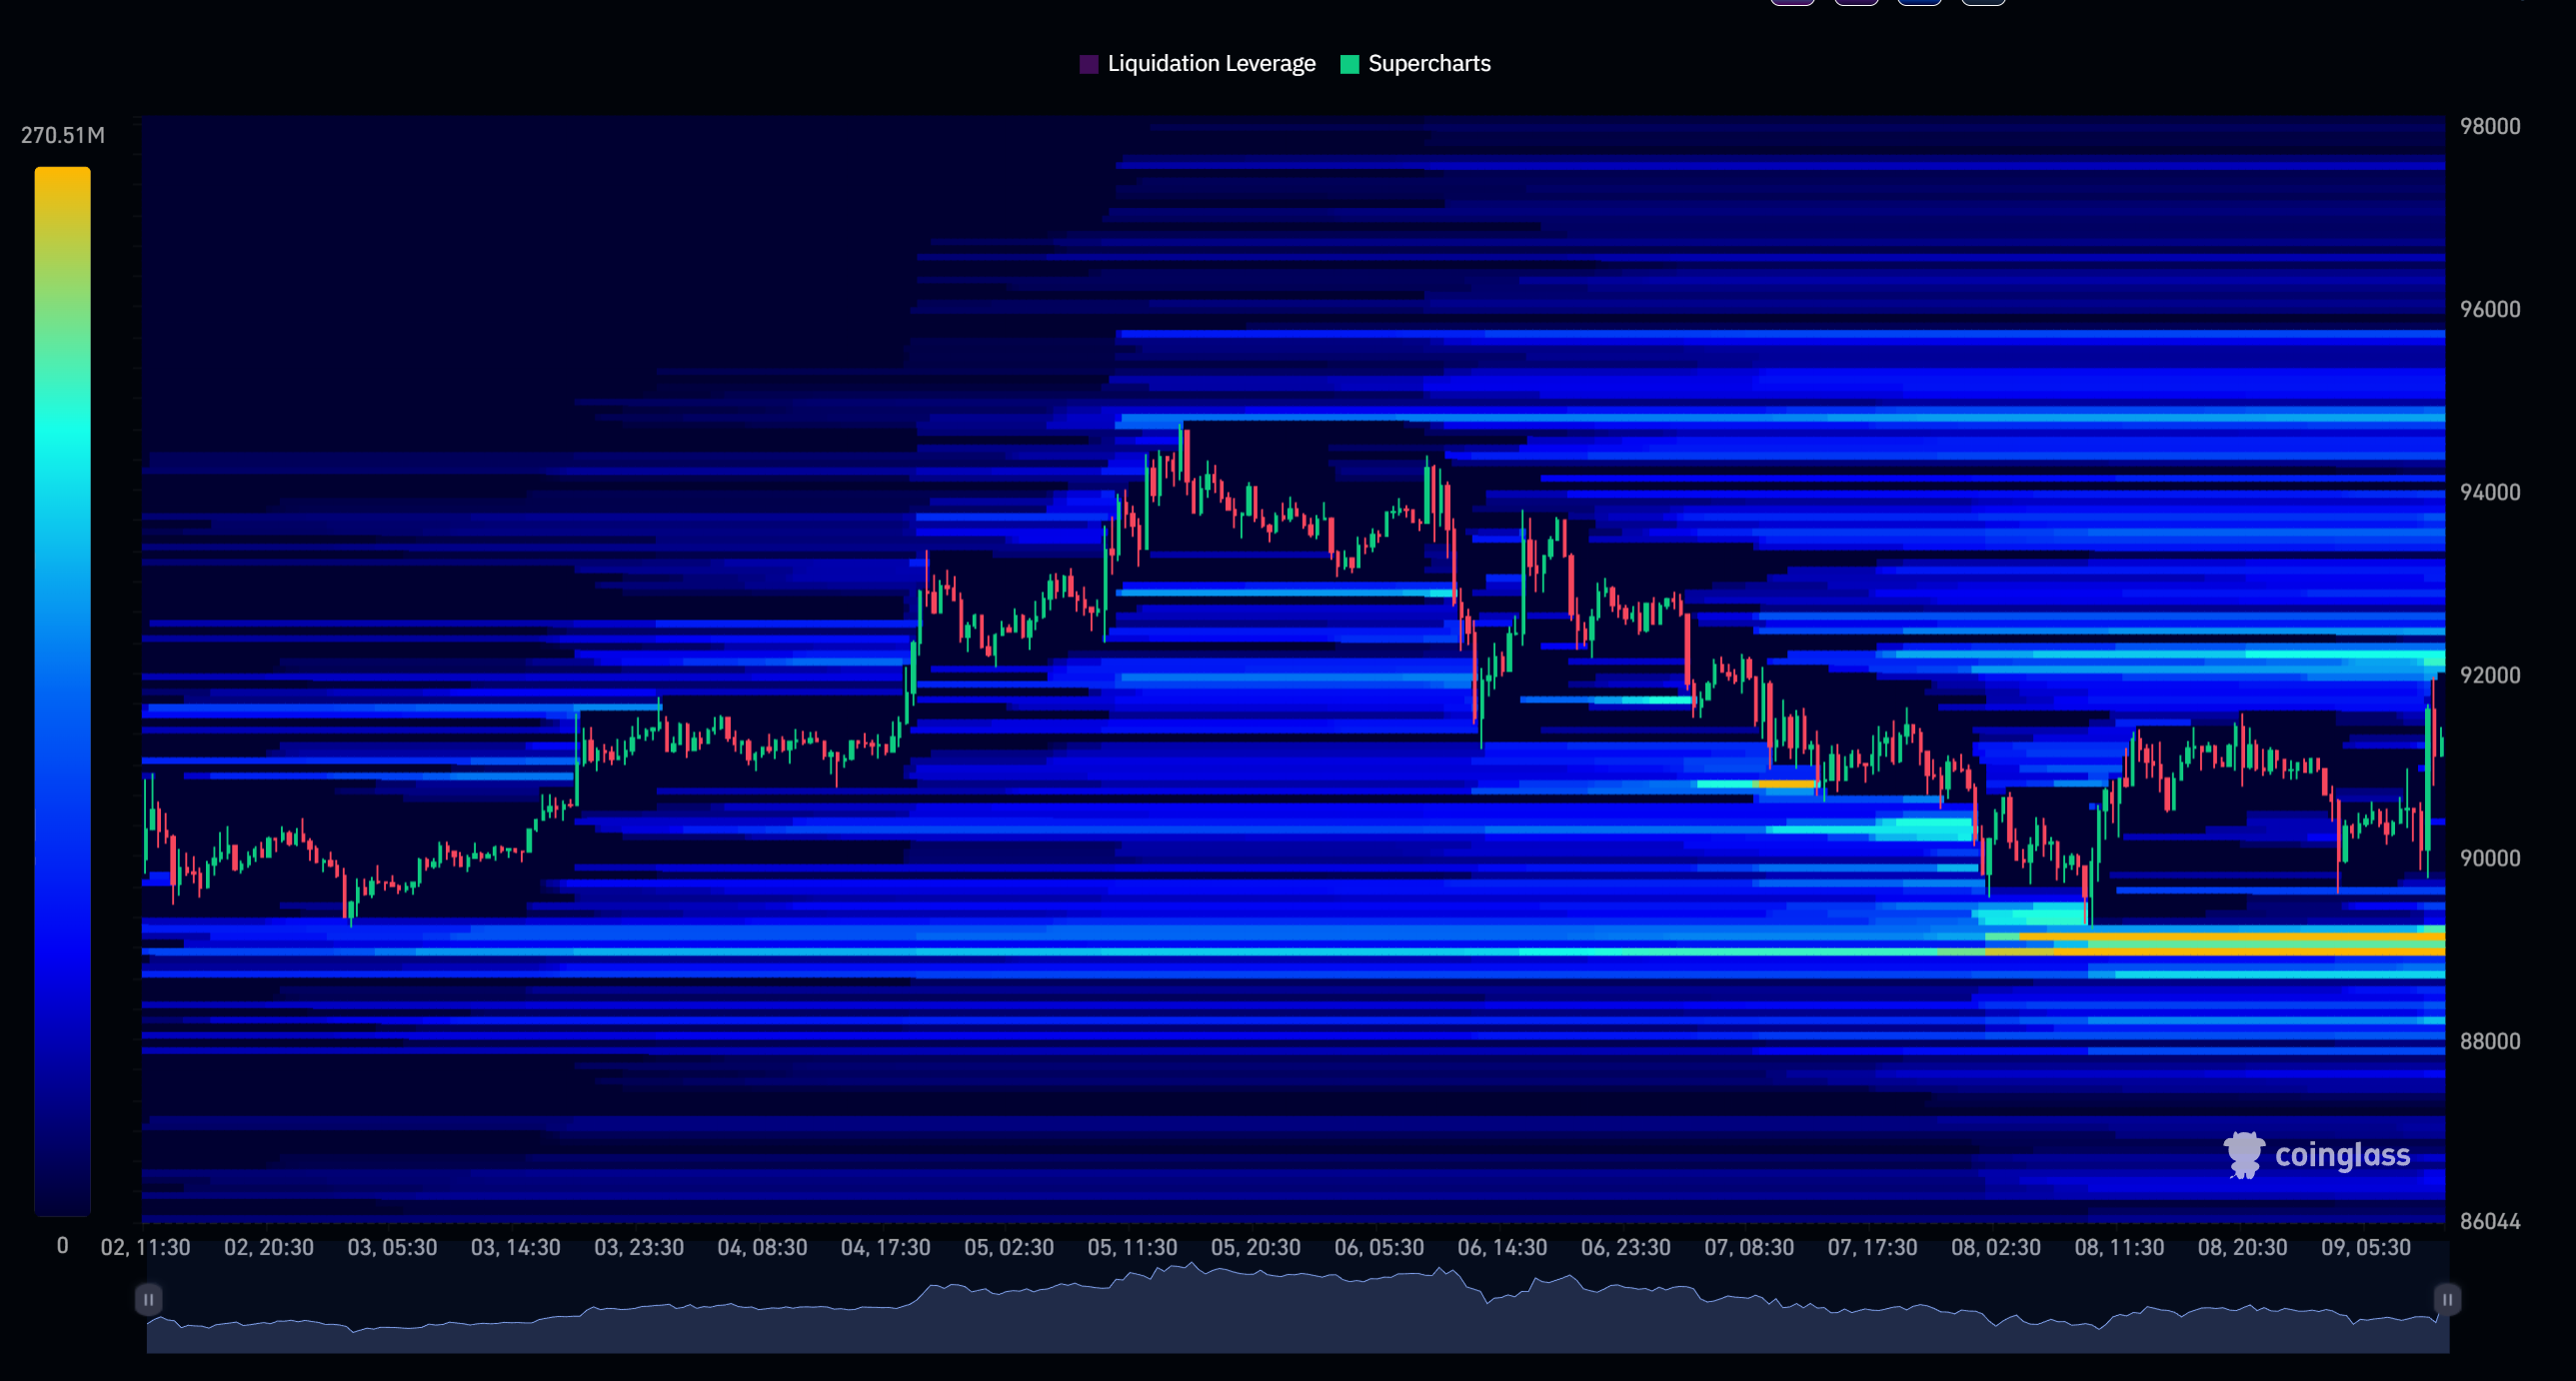Select the 08, 20:30 time axis label
The height and width of the screenshot is (1381, 2576).
coord(2242,1248)
